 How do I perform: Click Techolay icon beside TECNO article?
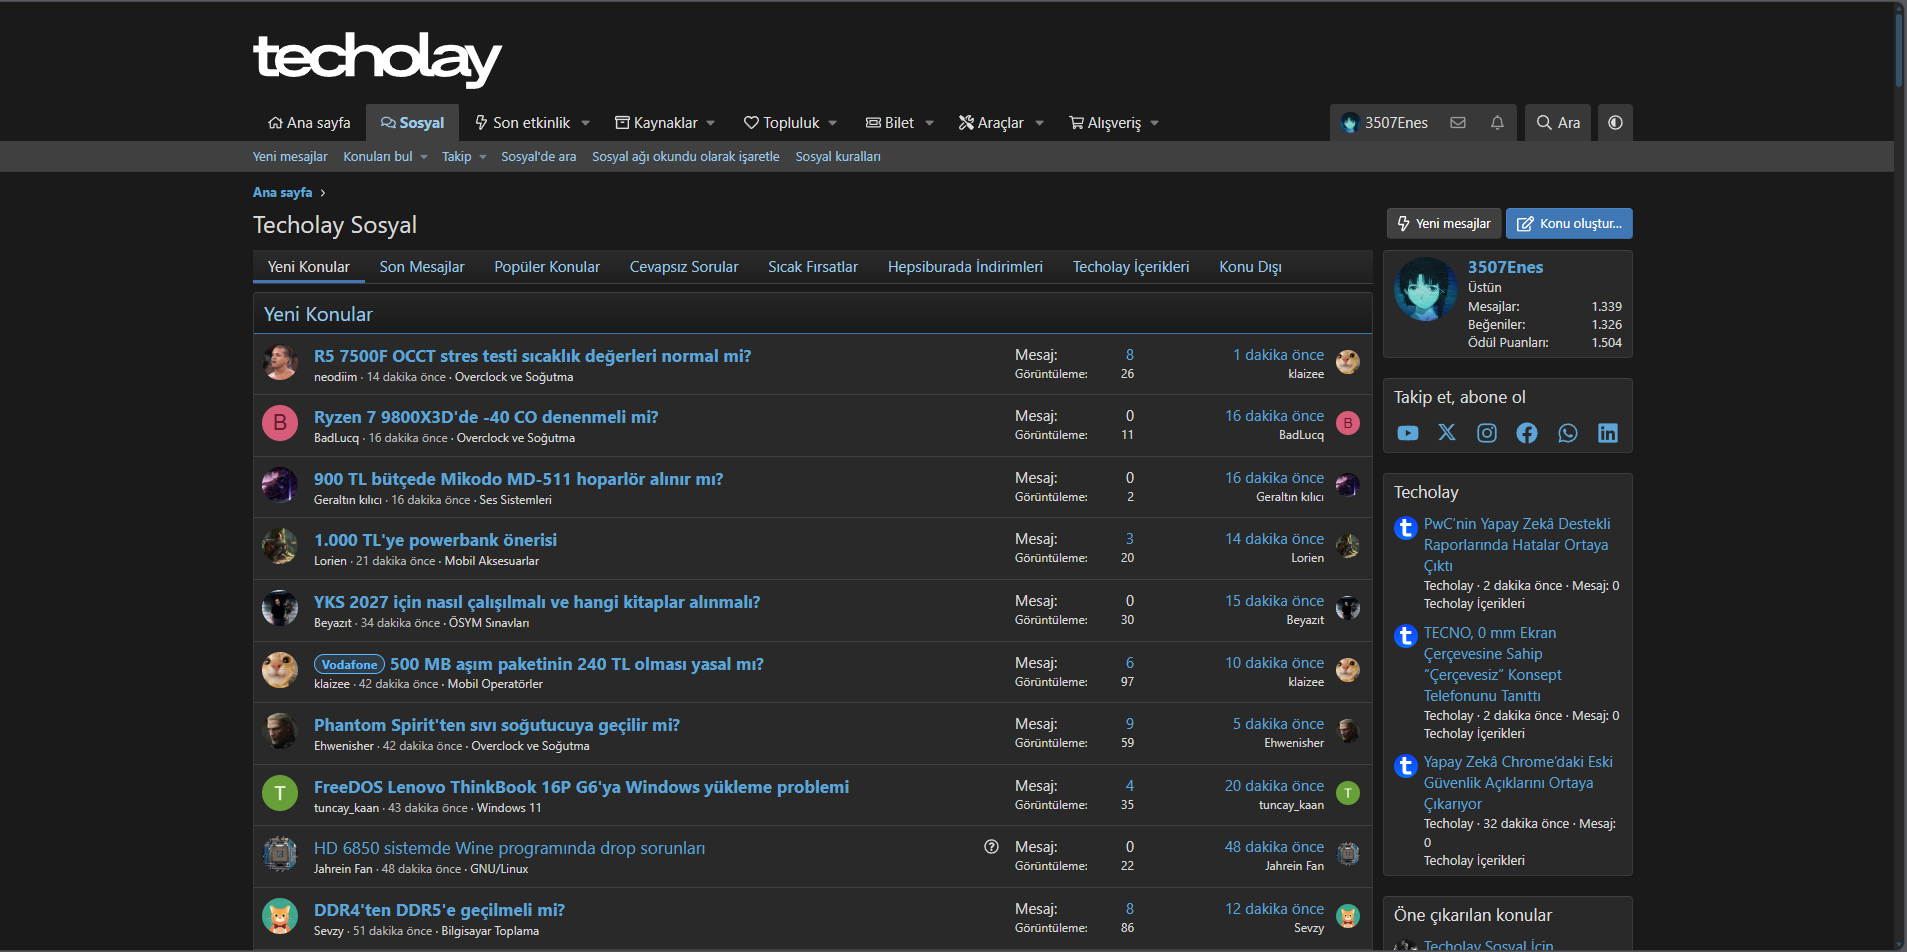point(1406,636)
